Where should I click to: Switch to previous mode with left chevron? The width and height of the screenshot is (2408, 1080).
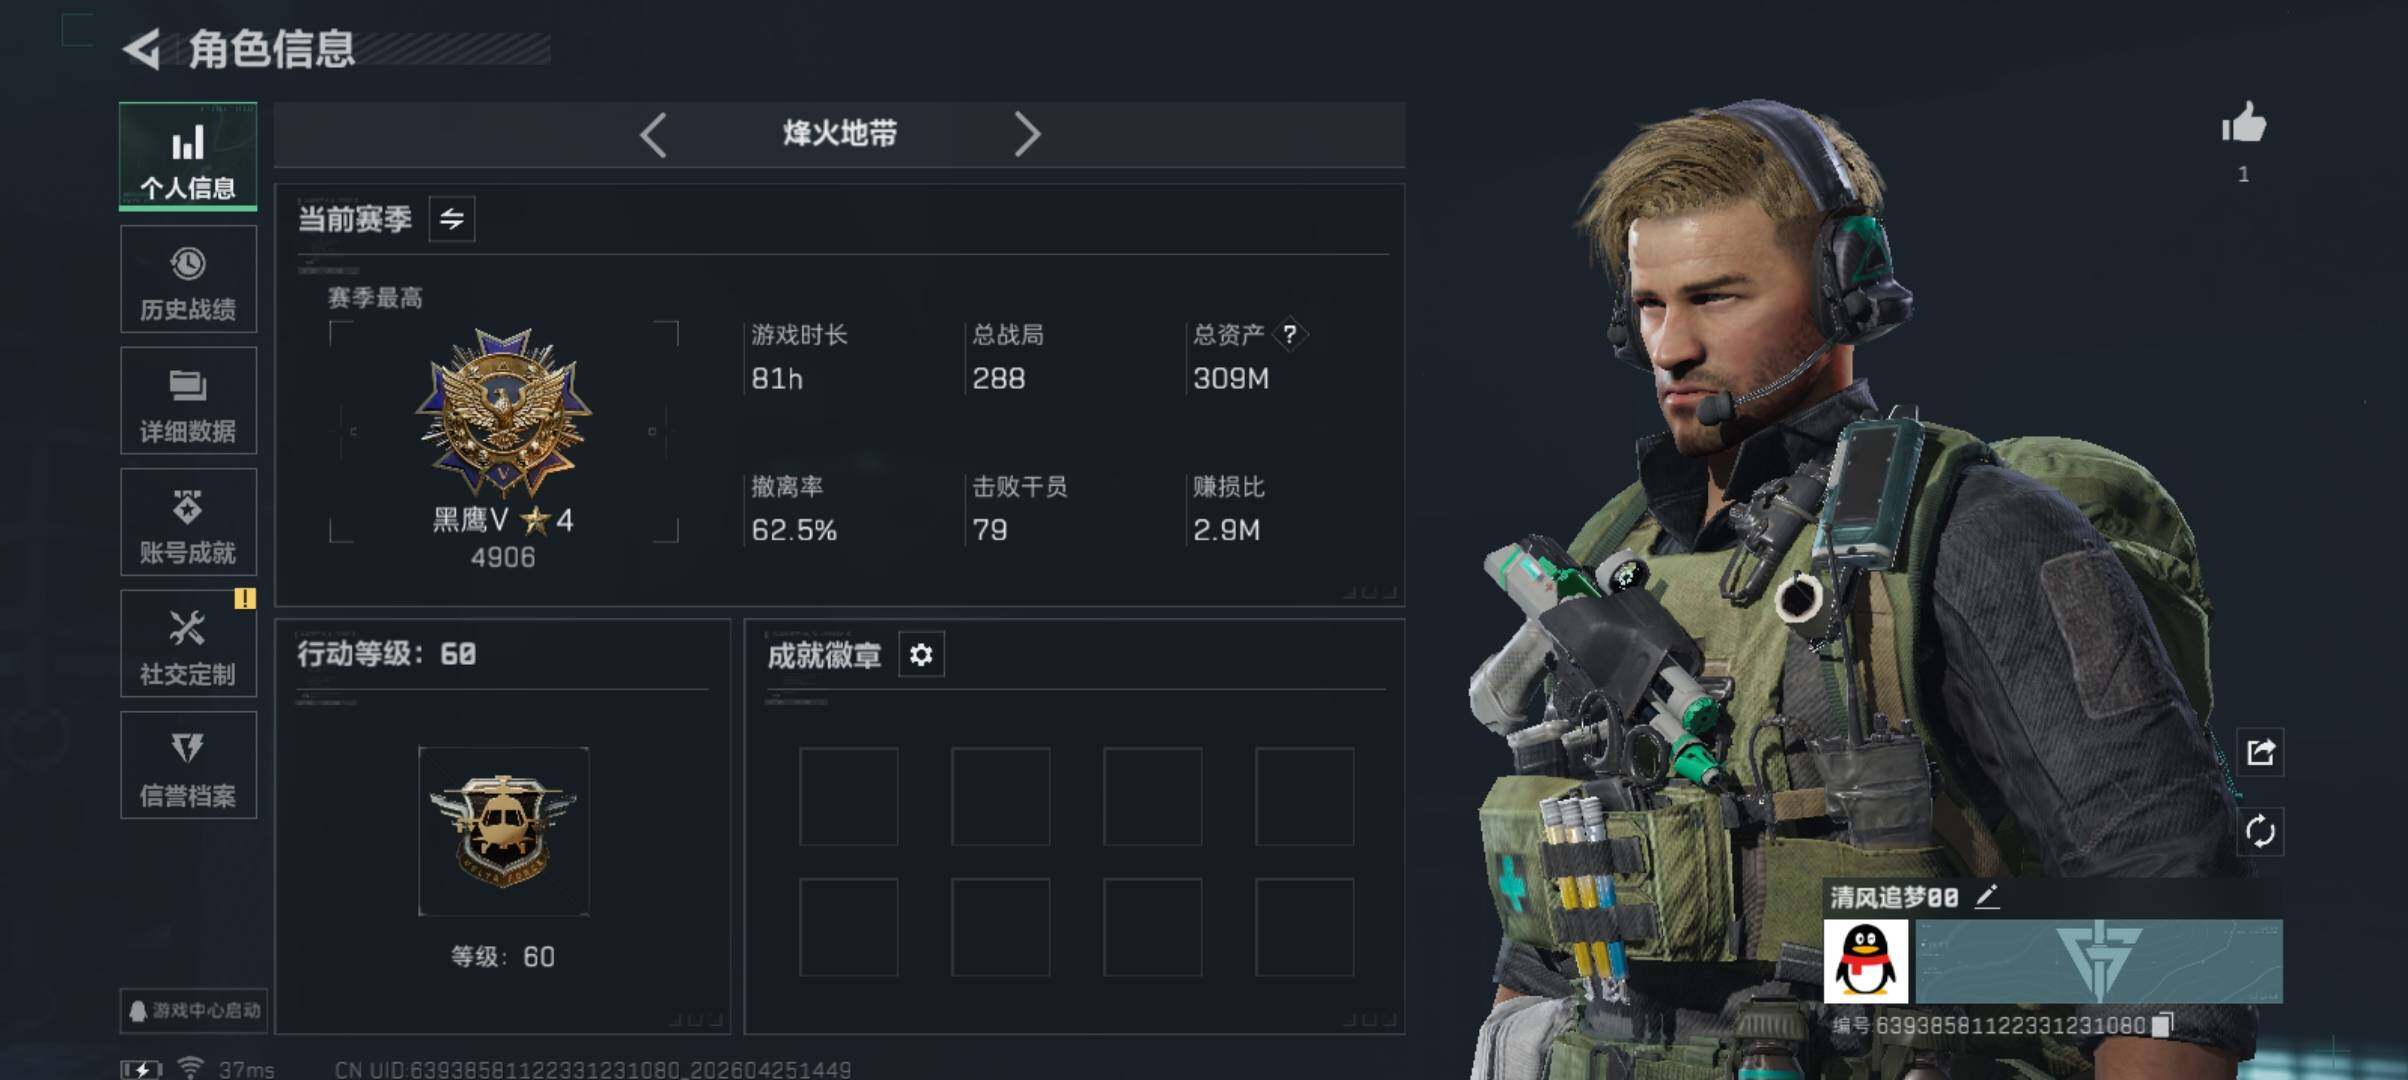click(x=653, y=134)
